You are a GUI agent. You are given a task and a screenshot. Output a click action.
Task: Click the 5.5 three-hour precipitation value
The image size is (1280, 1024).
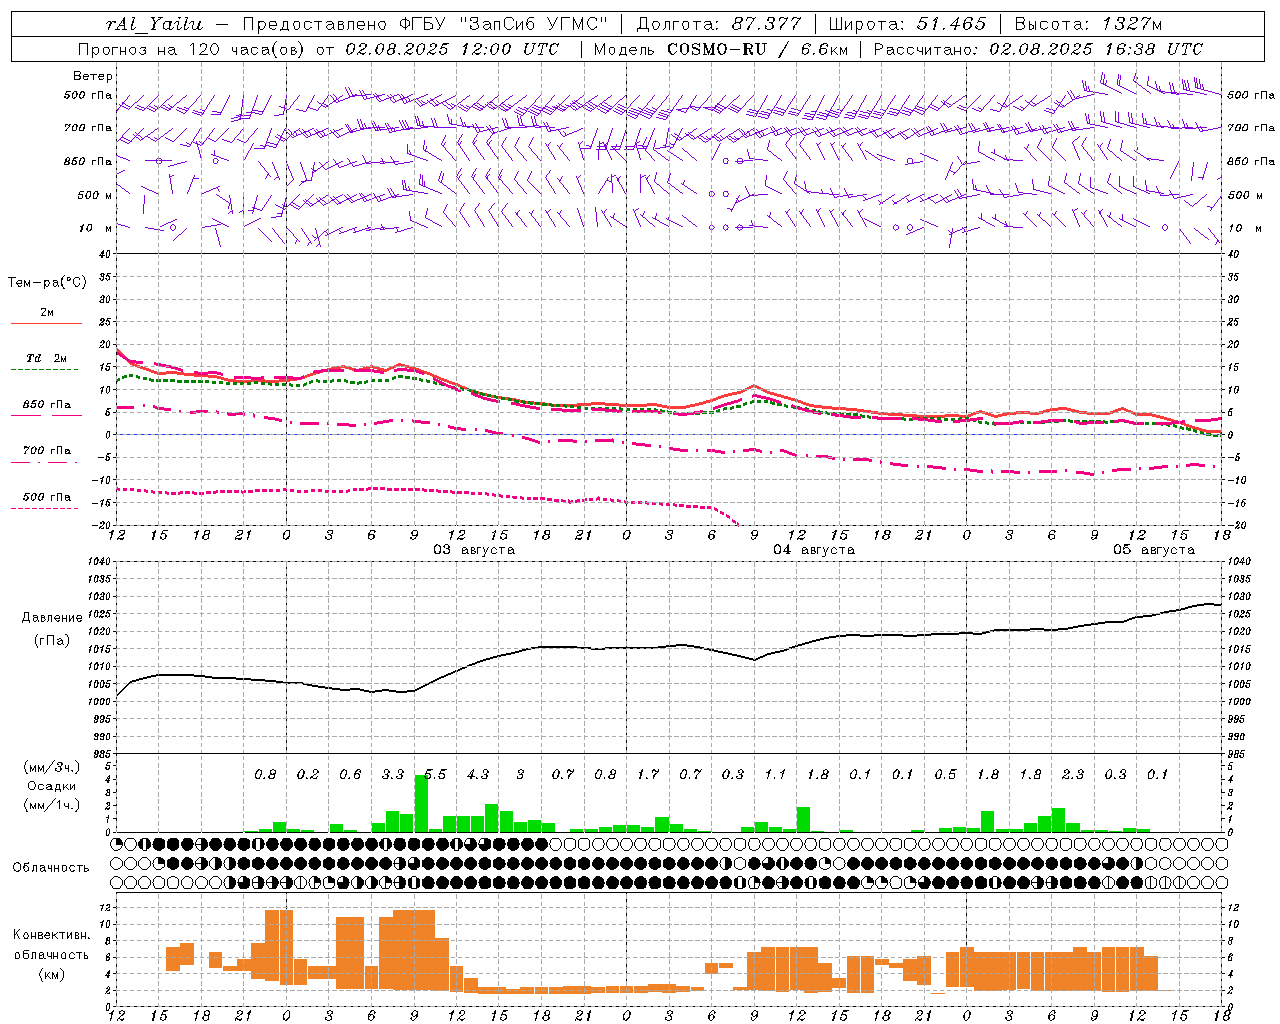(x=435, y=775)
